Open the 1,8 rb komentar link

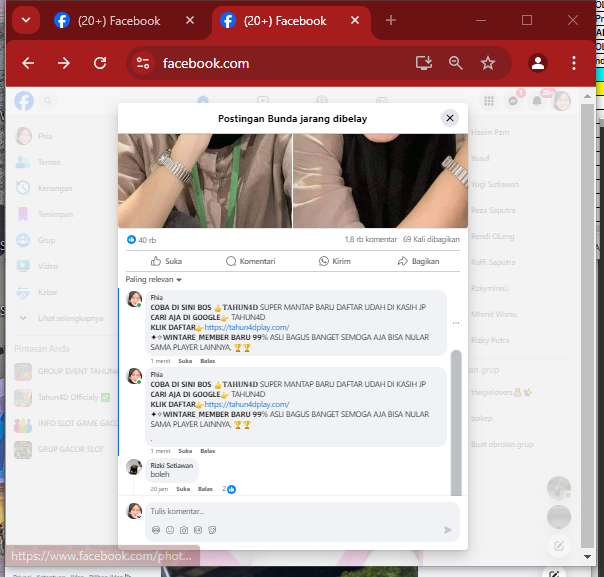tap(371, 239)
